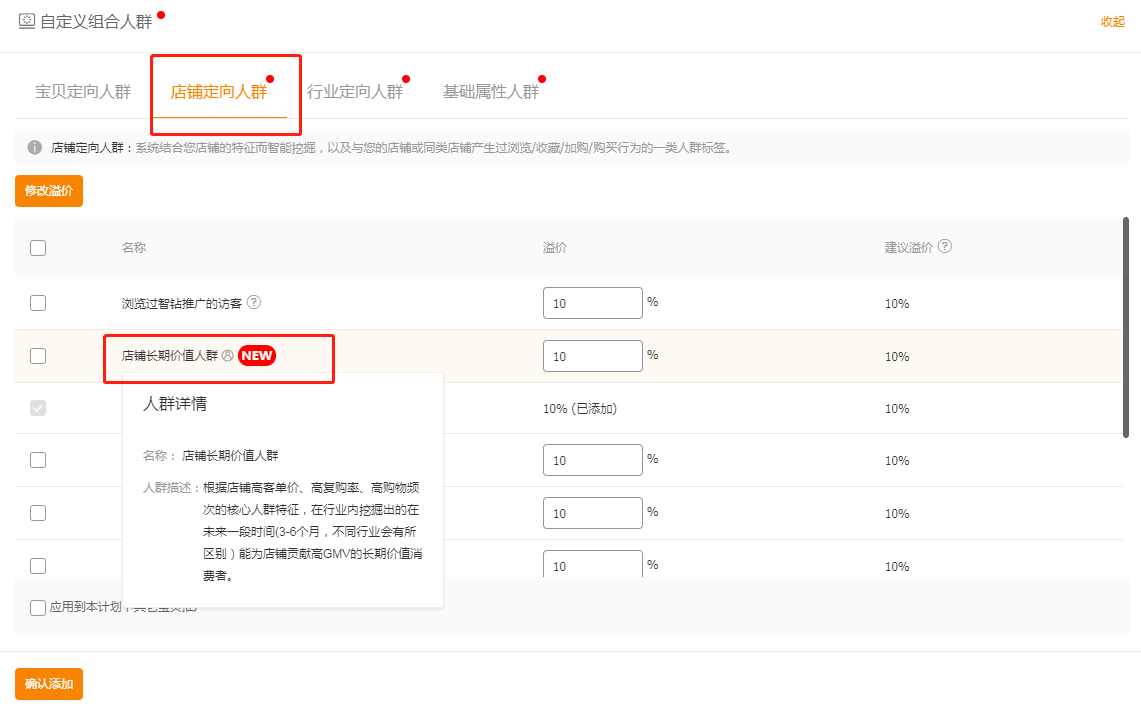Image resolution: width=1141 pixels, height=711 pixels.
Task: Click the question mark next to 浏览过智钻推广的访客
Action: pos(254,302)
